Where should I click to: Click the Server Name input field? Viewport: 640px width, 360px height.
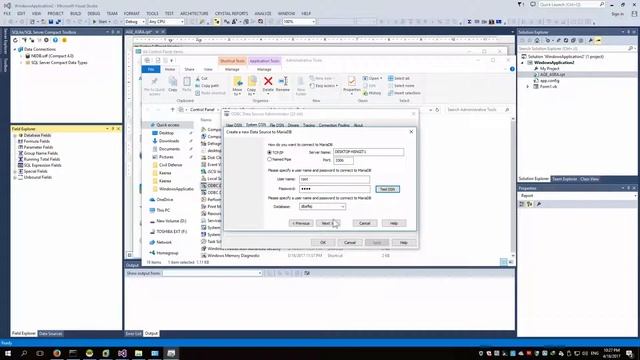(x=369, y=152)
